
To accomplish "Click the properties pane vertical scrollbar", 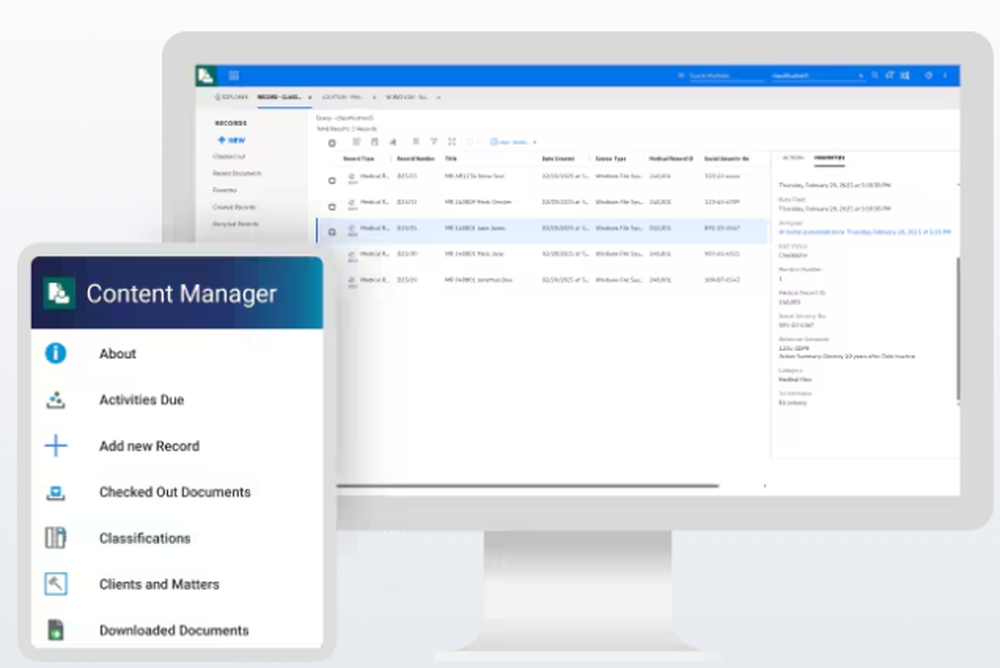I will click(x=958, y=329).
